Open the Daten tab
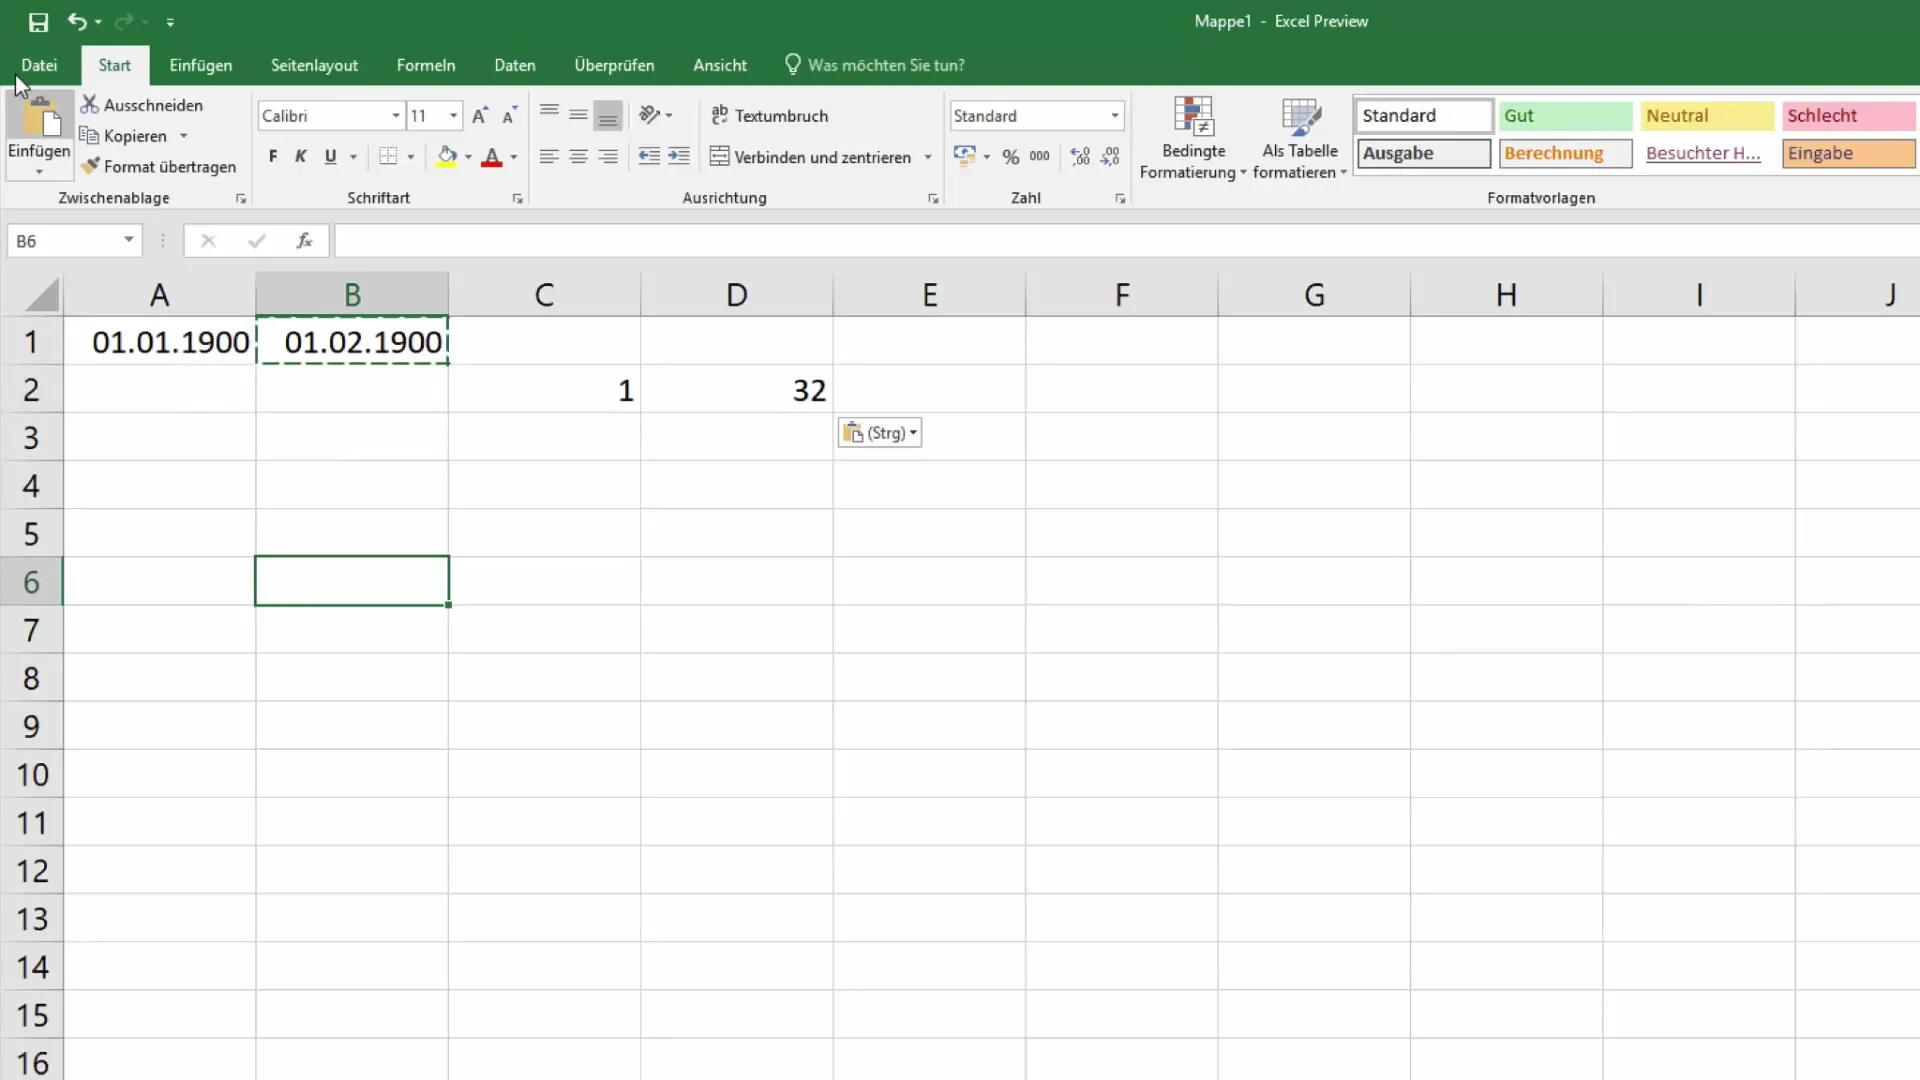This screenshot has height=1080, width=1920. coord(514,65)
